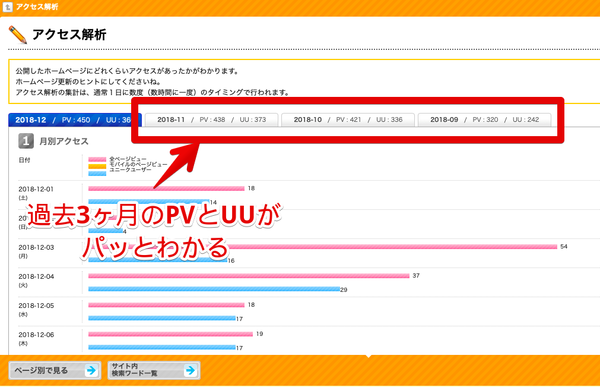Click the blue bar with value 29
The width and height of the screenshot is (600, 387).
(214, 289)
